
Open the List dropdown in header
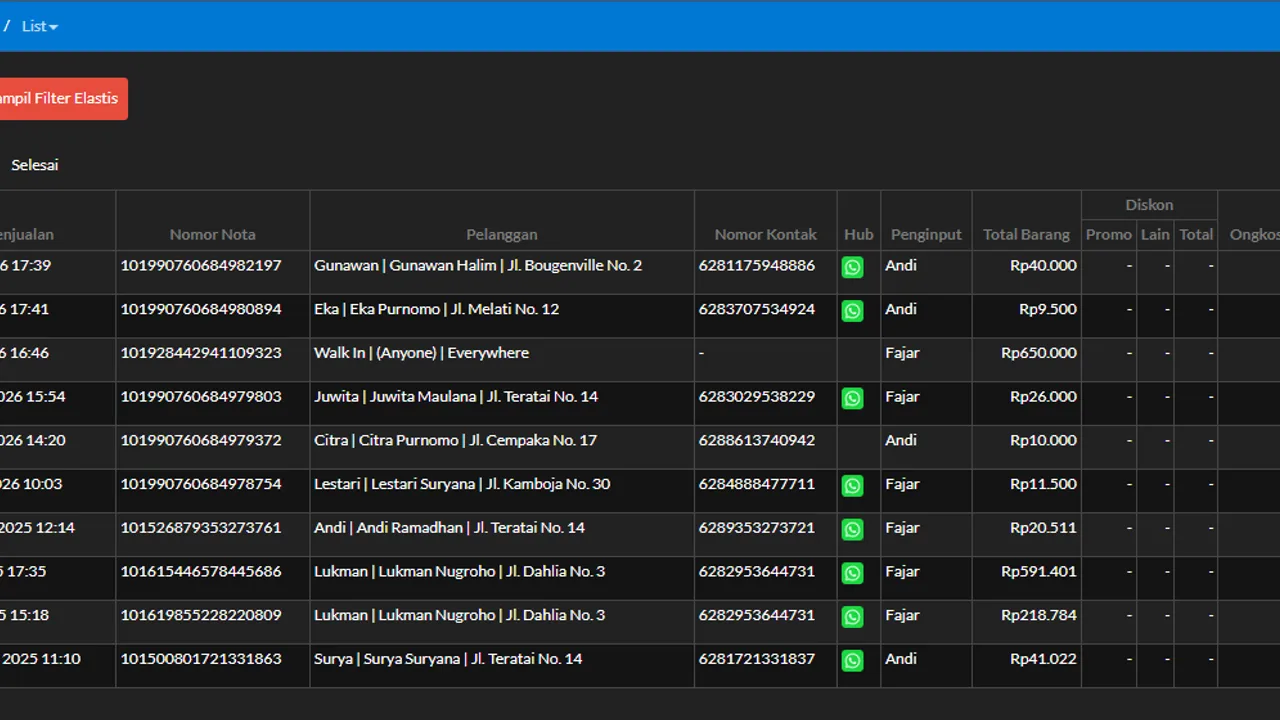[40, 26]
